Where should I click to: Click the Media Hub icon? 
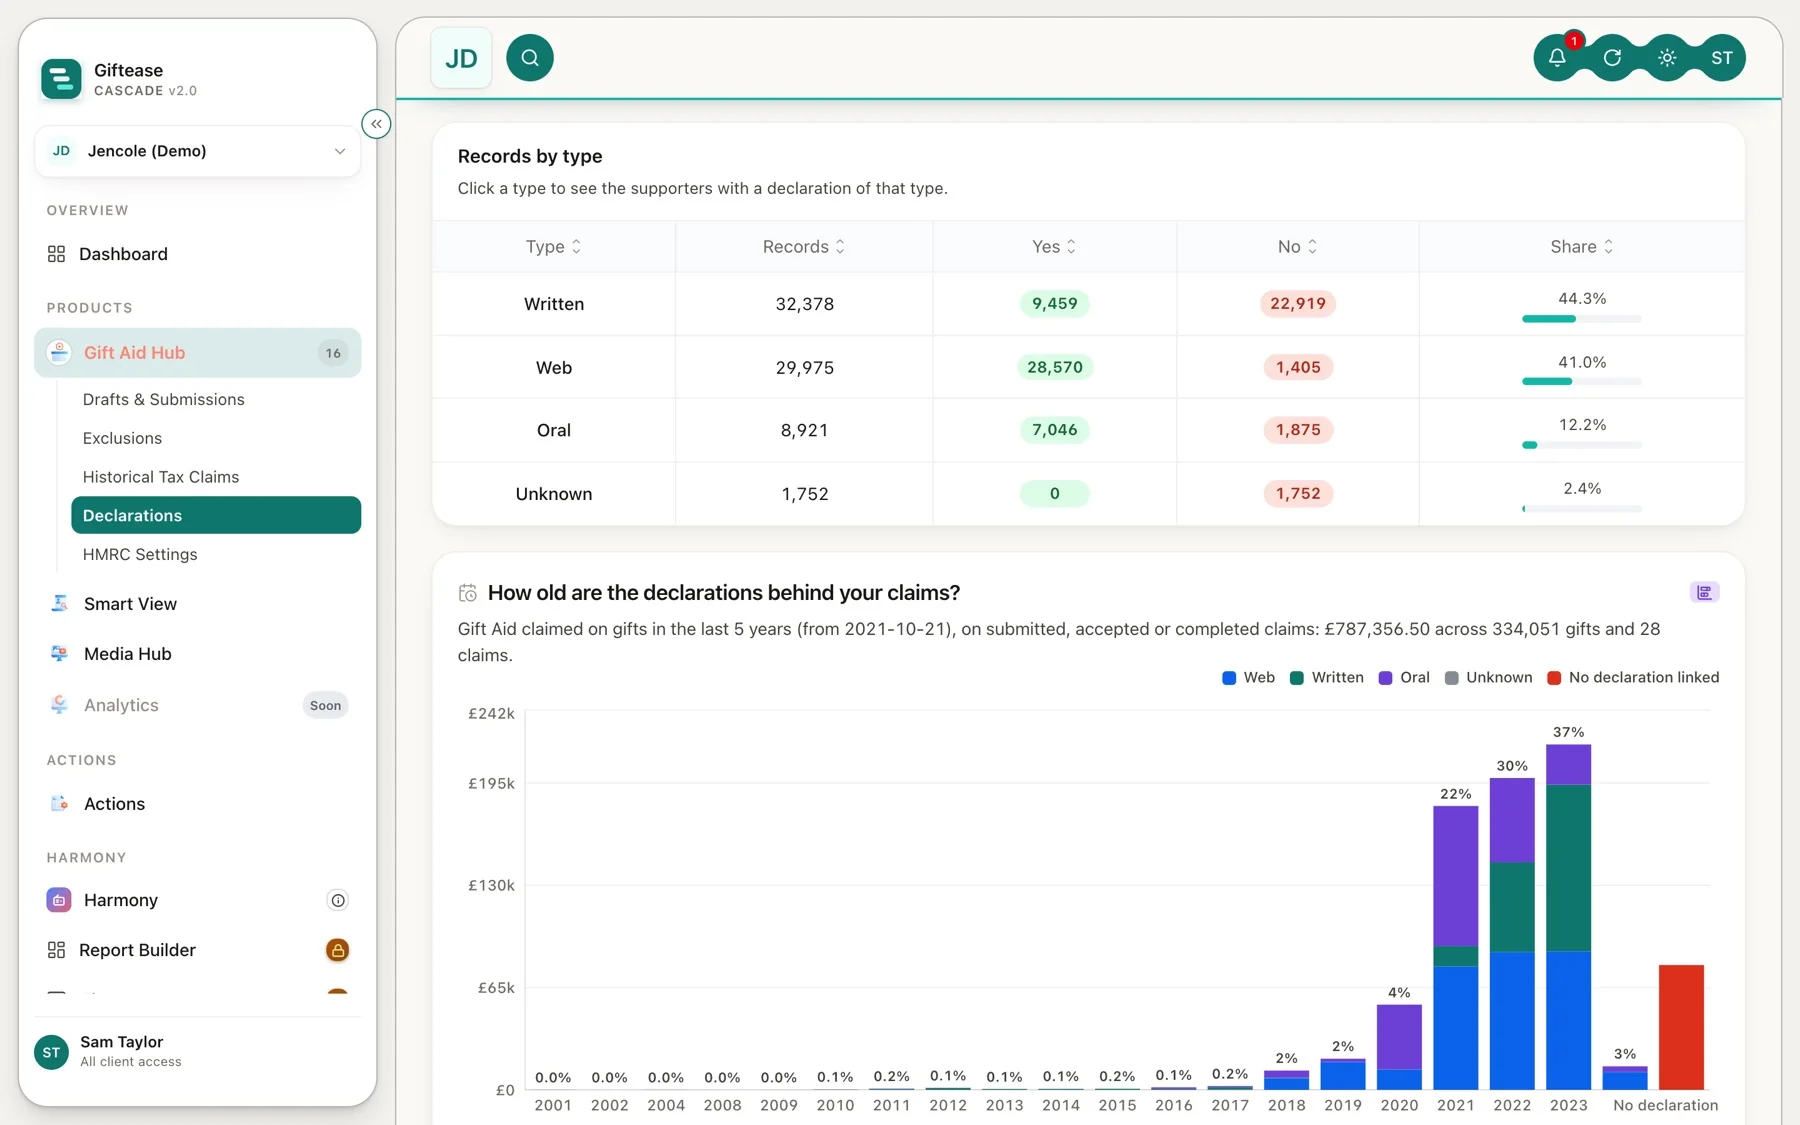60,654
